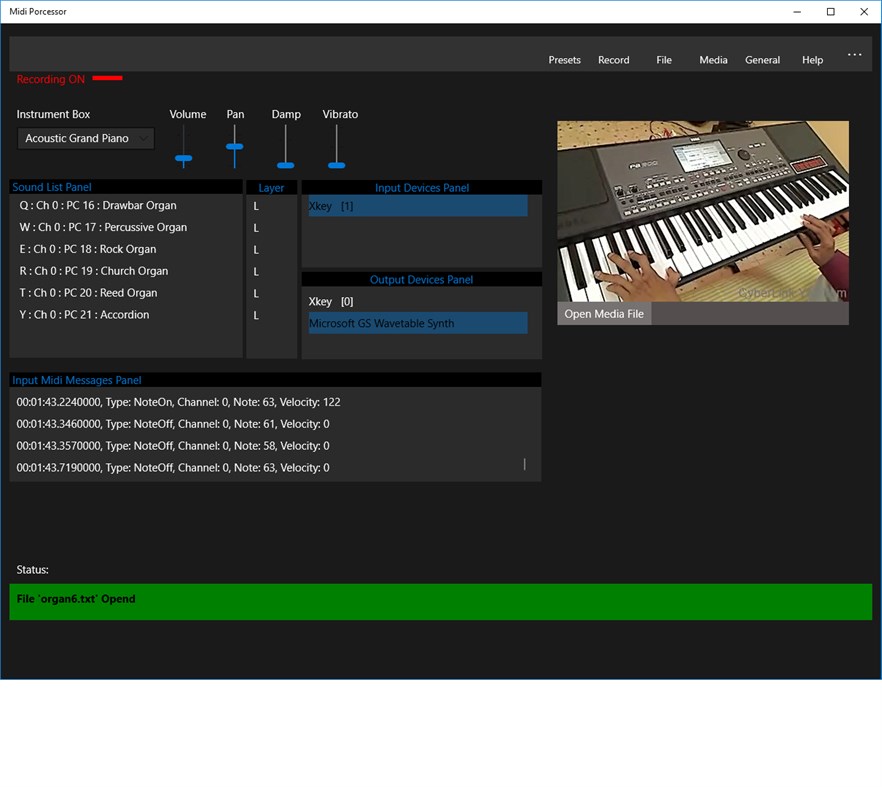Select Microsoft GS Wavetable Synth output device

(417, 323)
